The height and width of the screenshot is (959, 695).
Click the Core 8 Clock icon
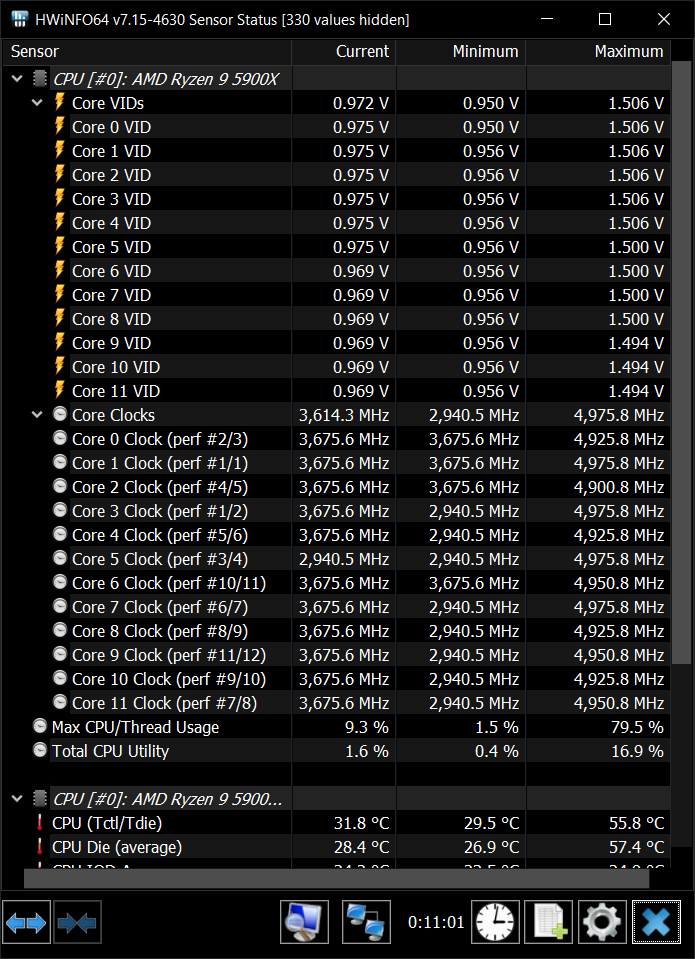point(59,630)
